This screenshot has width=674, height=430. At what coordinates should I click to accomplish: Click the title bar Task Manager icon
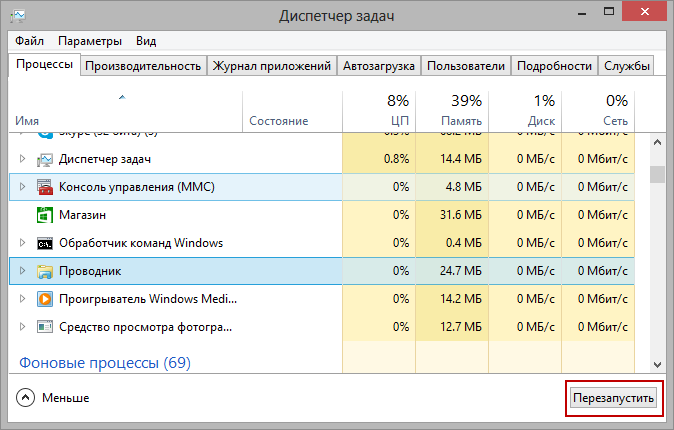(x=18, y=16)
